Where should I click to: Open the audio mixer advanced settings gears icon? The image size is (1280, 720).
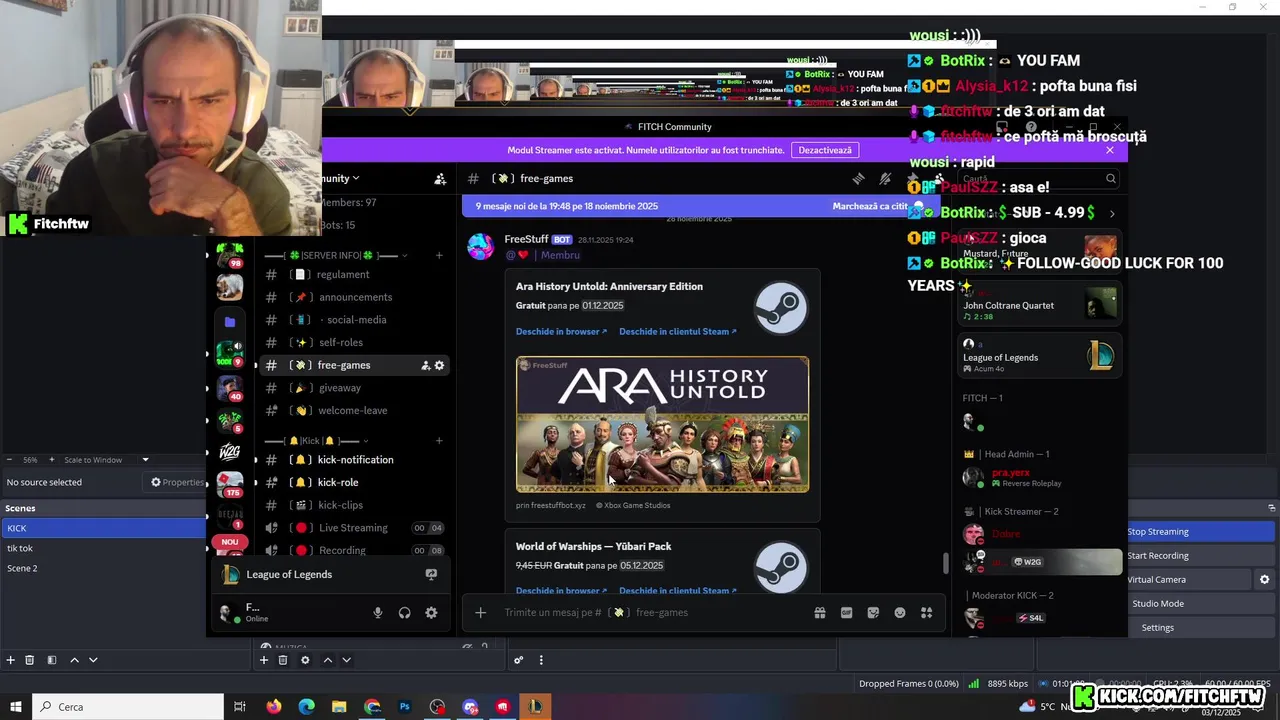click(x=518, y=660)
